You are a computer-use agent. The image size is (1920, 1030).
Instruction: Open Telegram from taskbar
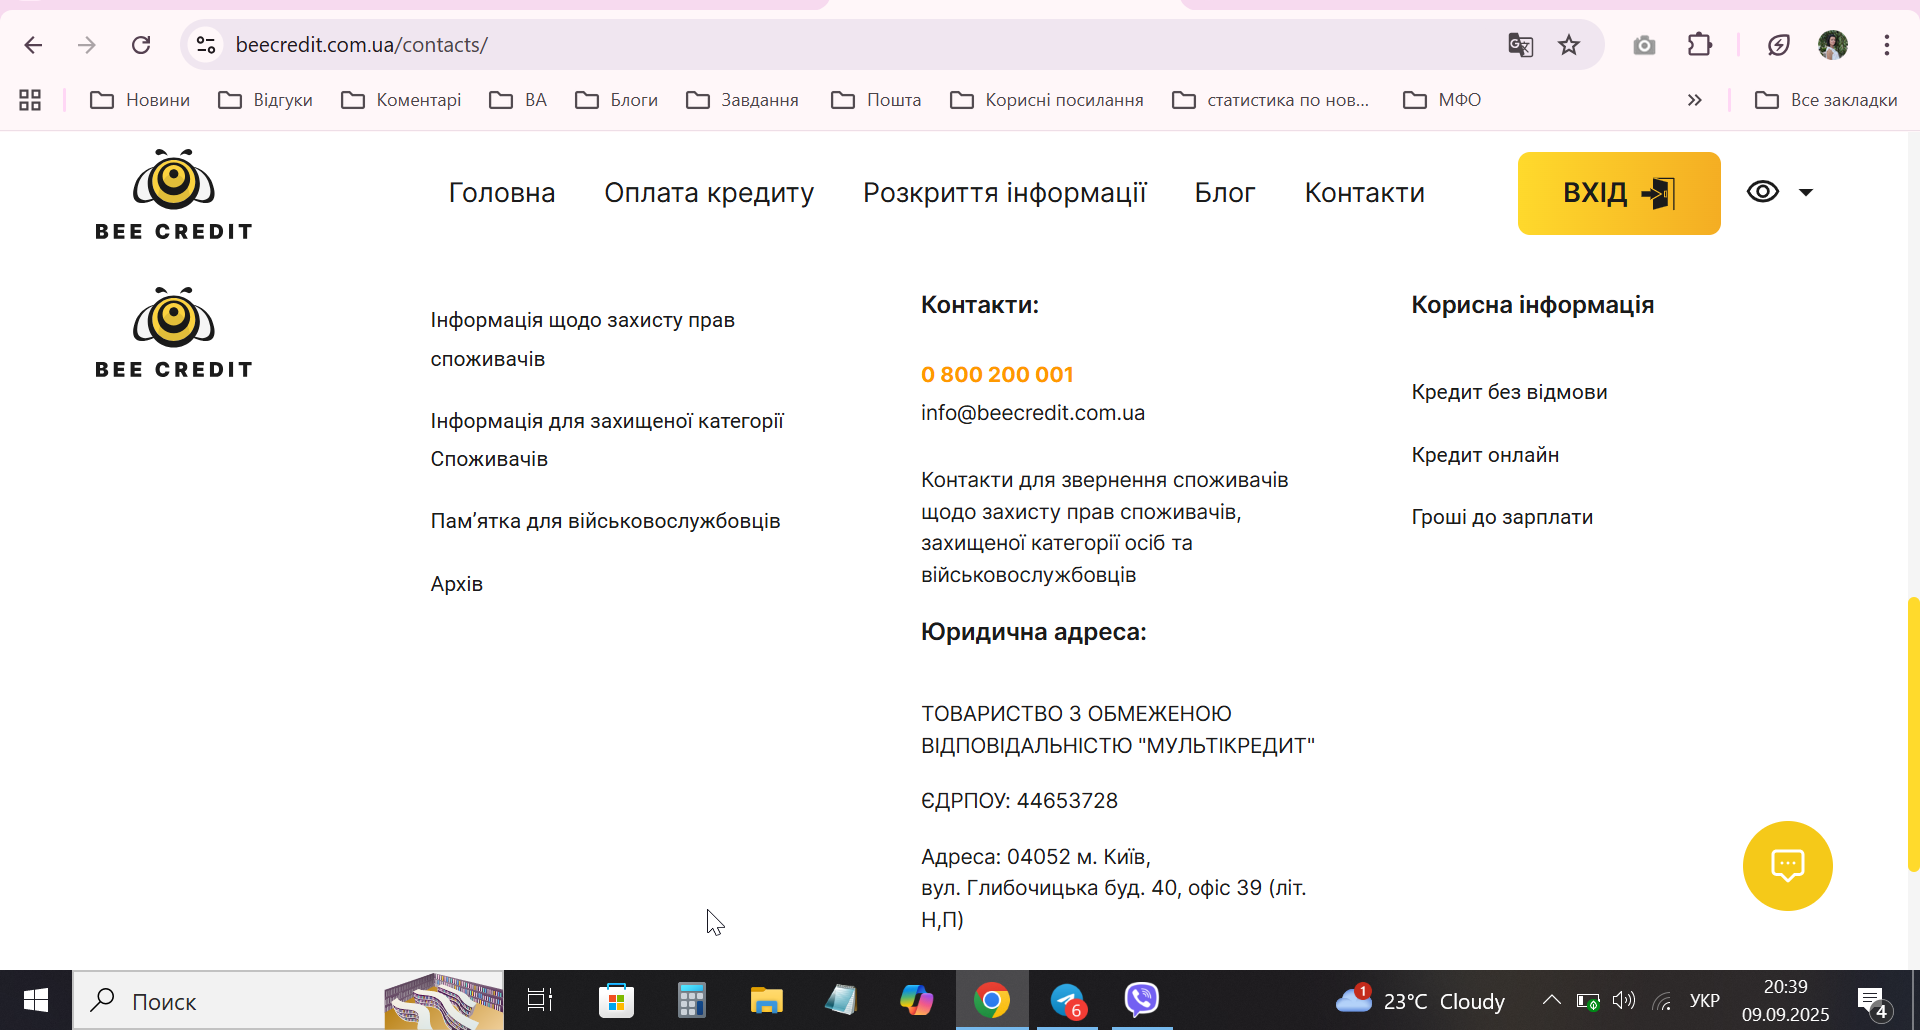[x=1067, y=1001]
